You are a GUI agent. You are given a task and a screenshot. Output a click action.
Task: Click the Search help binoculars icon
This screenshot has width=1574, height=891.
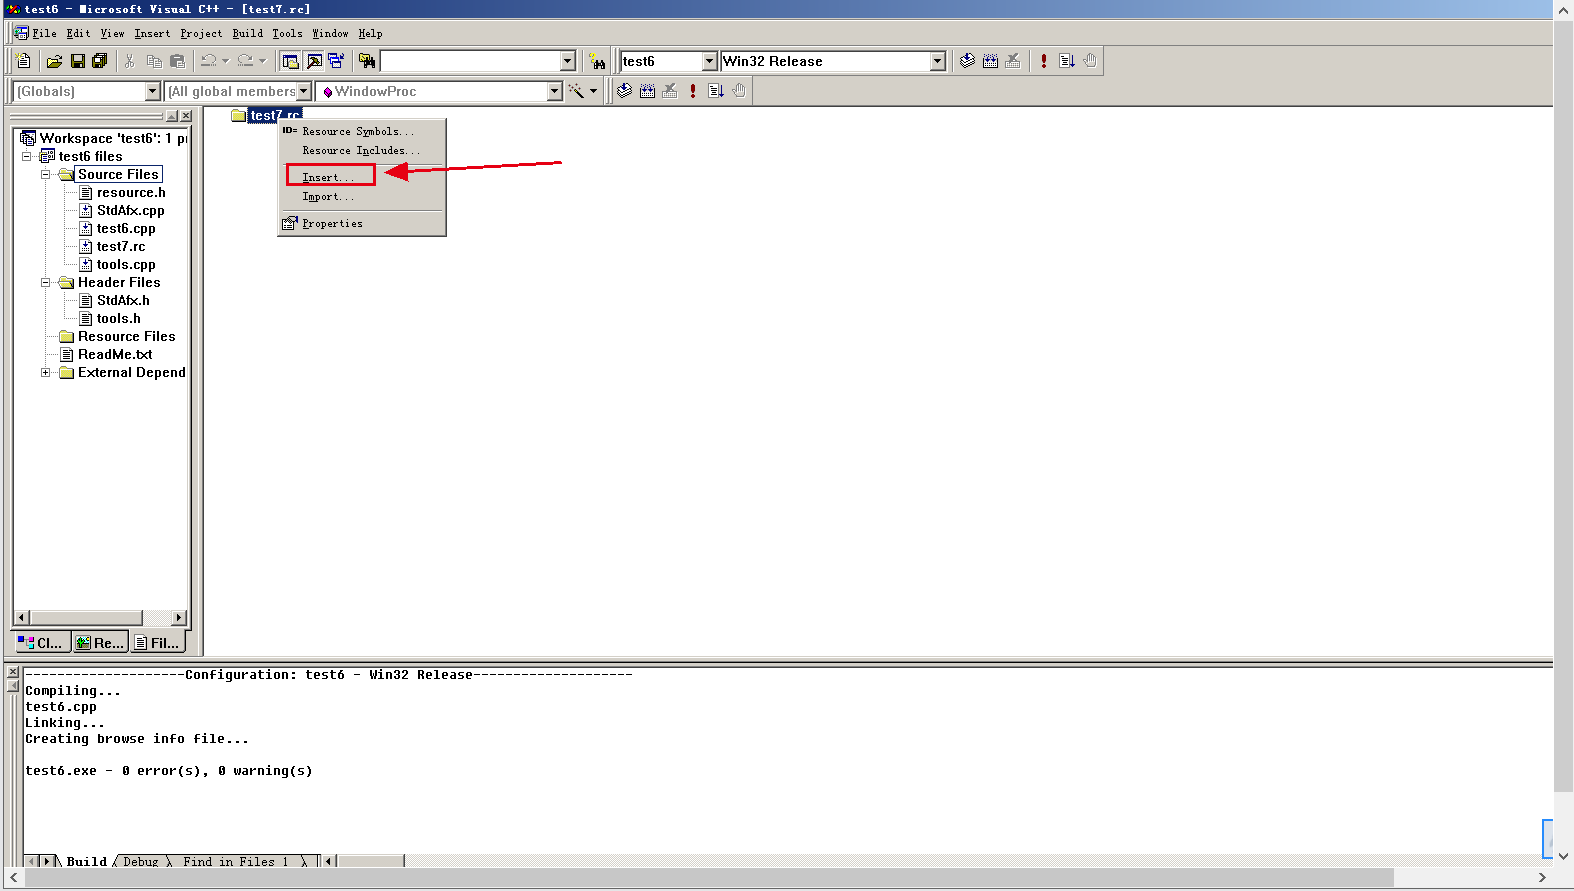[597, 61]
